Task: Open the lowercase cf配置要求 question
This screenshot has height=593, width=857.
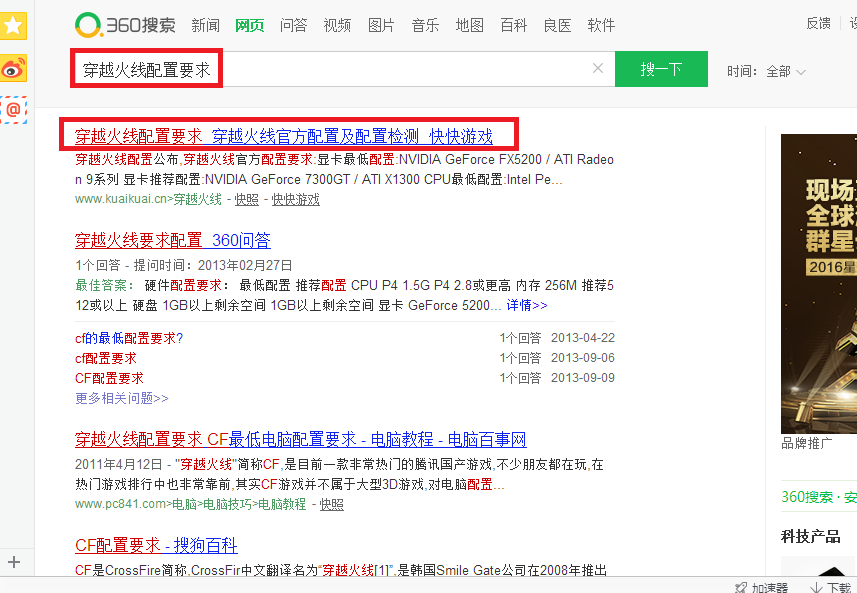Action: (x=105, y=359)
